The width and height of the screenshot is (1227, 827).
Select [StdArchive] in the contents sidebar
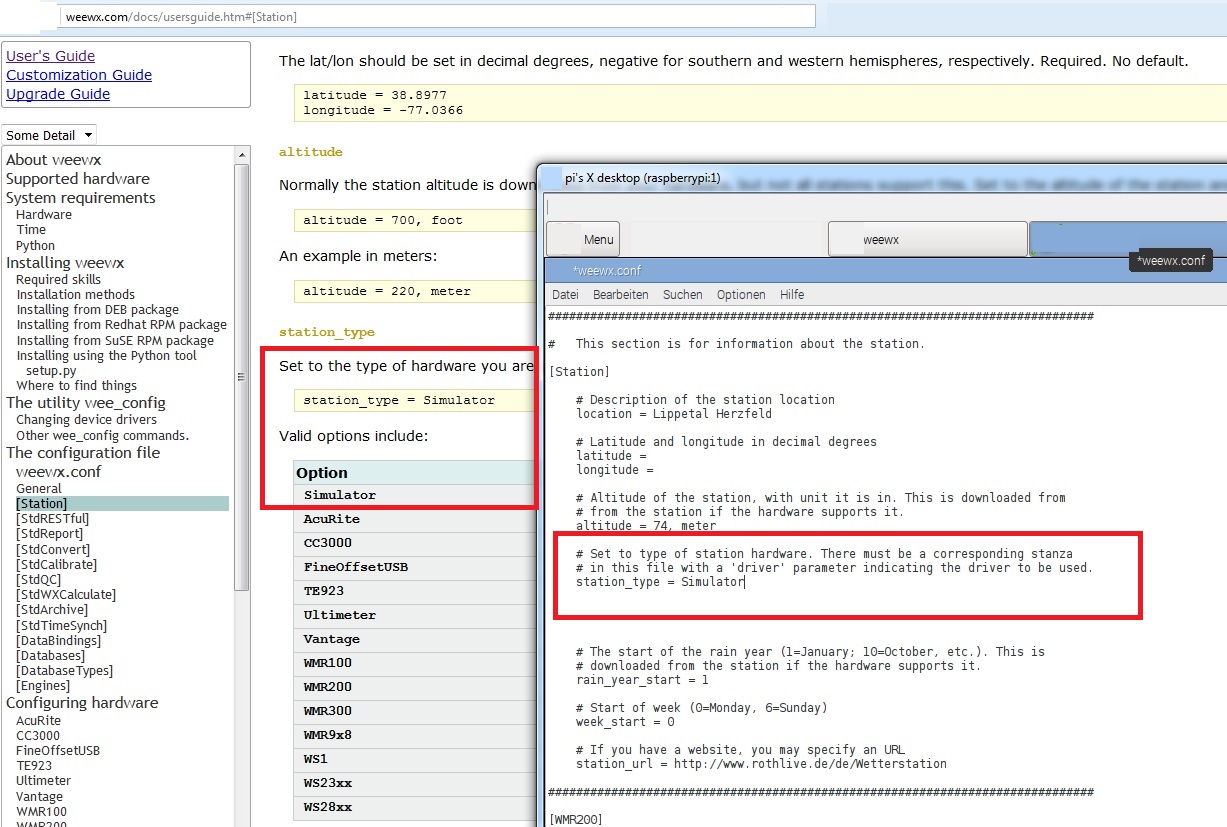pos(52,609)
